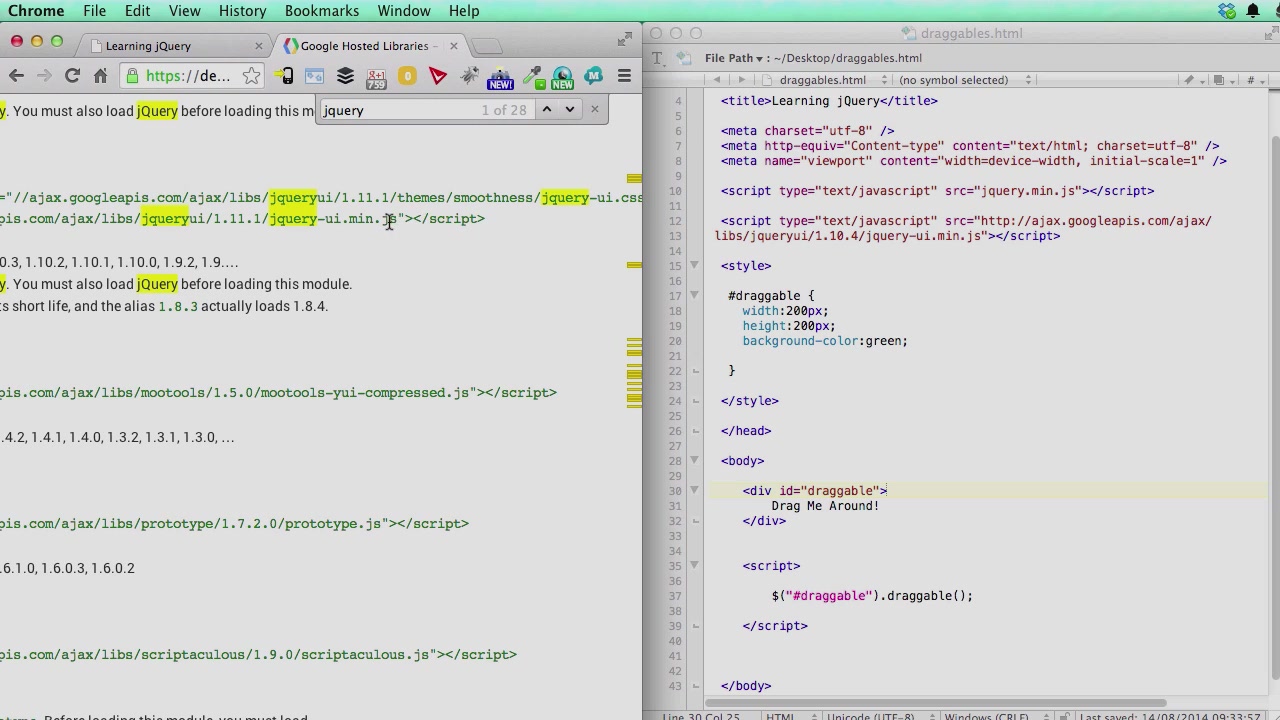Open the yellow badge 0 extension
The height and width of the screenshot is (720, 1280).
point(407,76)
